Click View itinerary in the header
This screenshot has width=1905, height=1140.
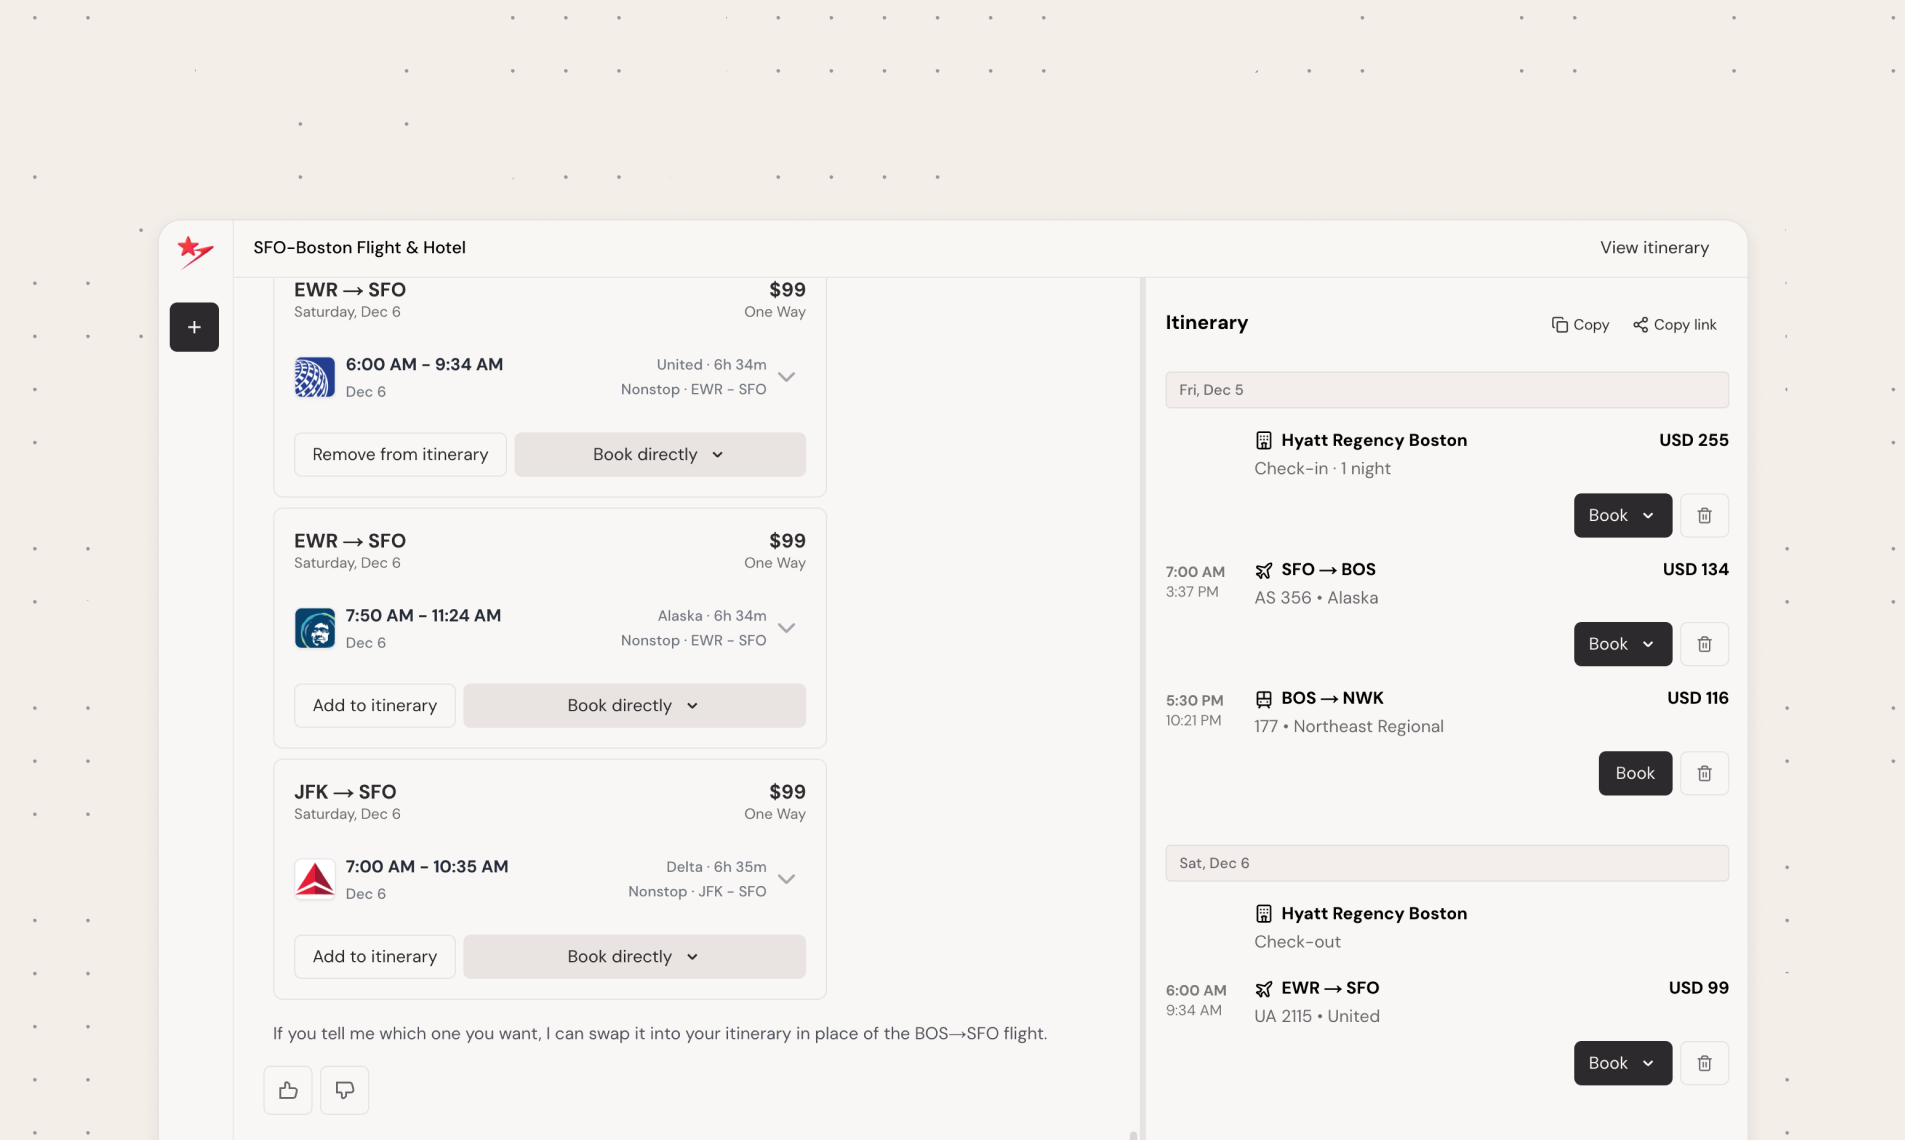click(x=1654, y=247)
